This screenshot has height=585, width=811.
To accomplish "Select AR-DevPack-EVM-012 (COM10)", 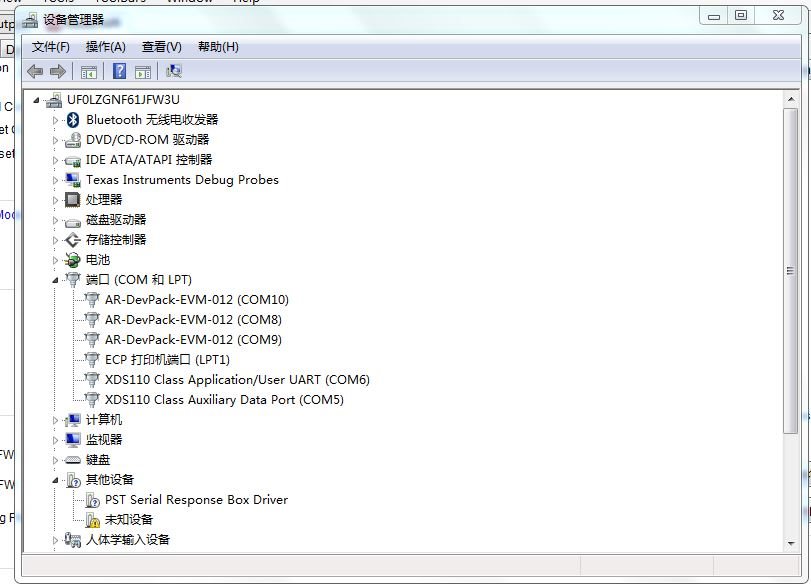I will [x=197, y=300].
